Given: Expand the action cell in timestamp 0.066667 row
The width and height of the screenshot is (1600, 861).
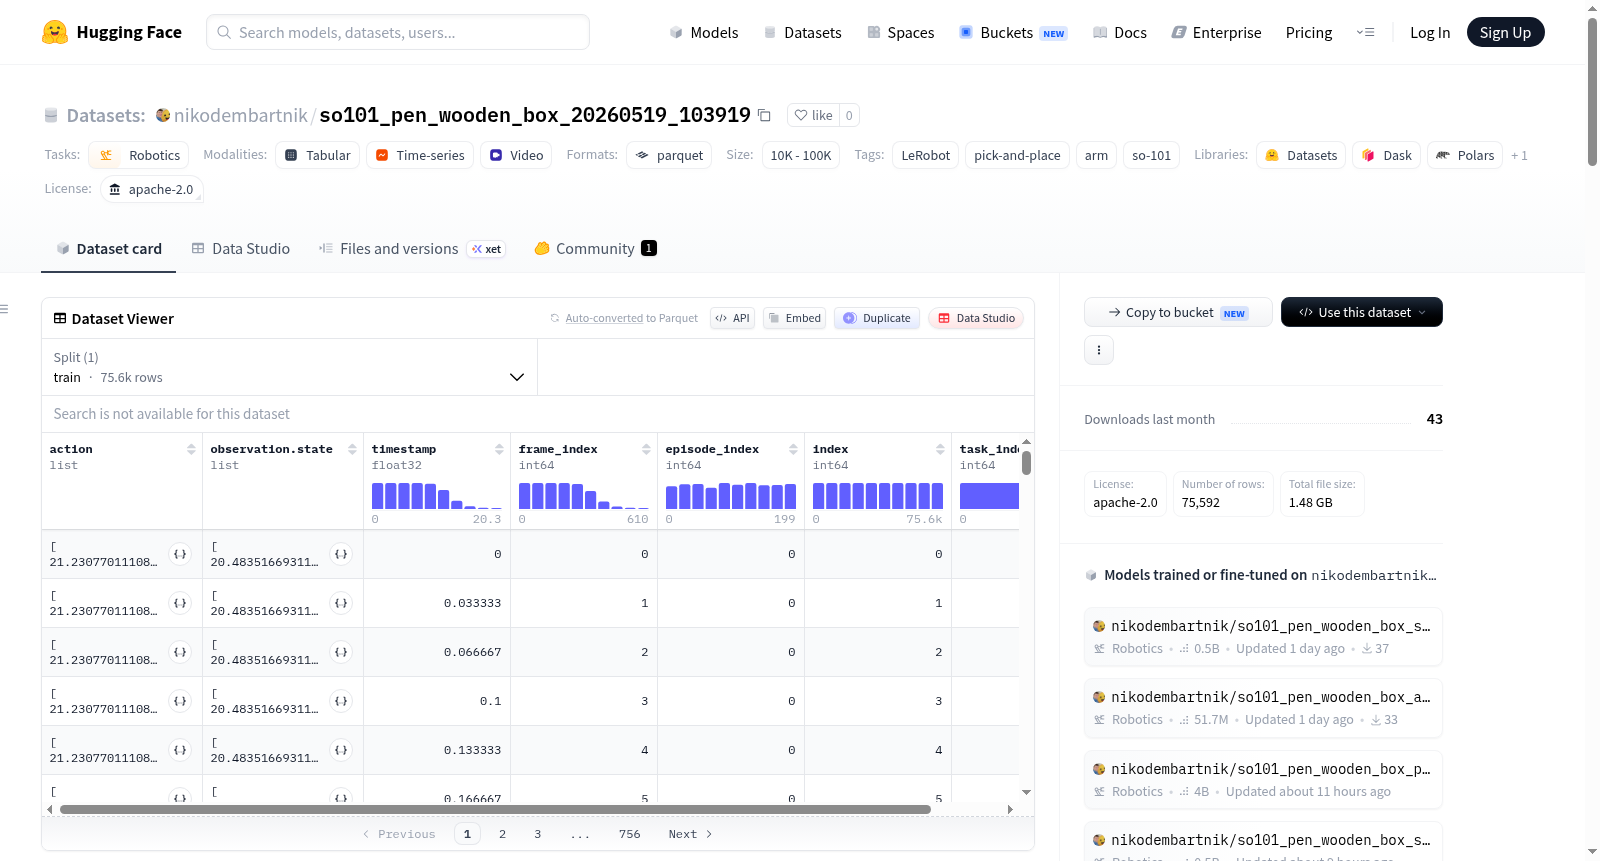Looking at the screenshot, I should 180,652.
